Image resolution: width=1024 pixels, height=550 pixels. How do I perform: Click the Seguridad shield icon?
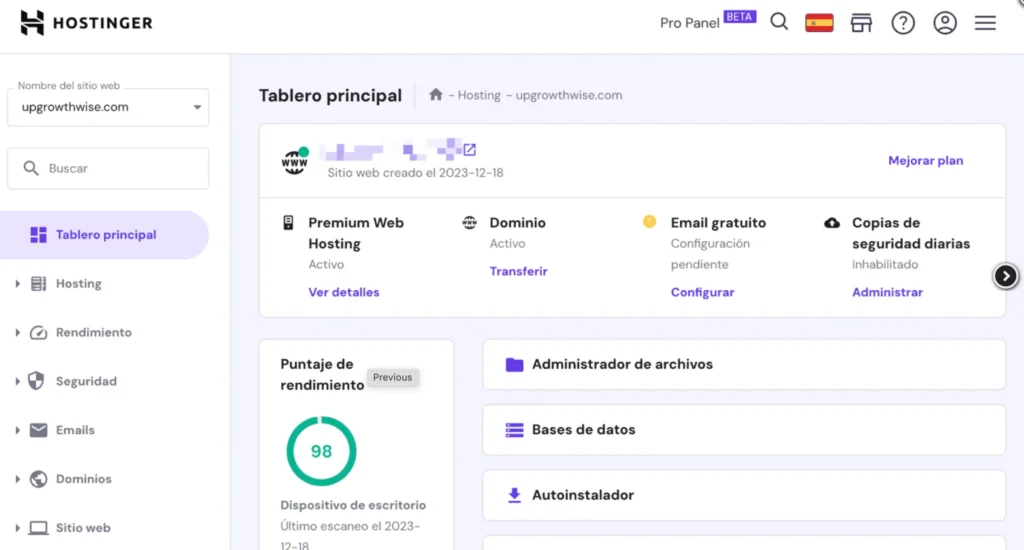point(37,381)
